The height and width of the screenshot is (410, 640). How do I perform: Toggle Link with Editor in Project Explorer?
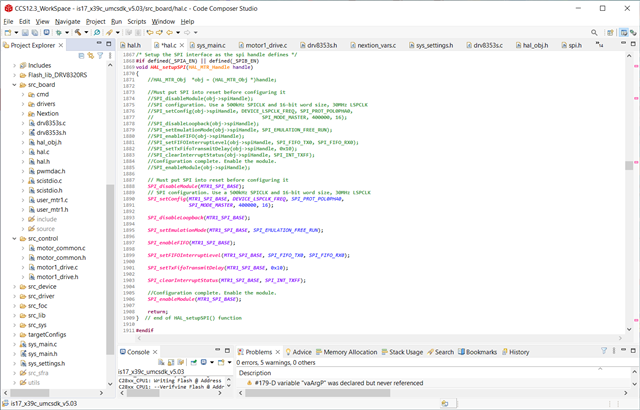(91, 55)
